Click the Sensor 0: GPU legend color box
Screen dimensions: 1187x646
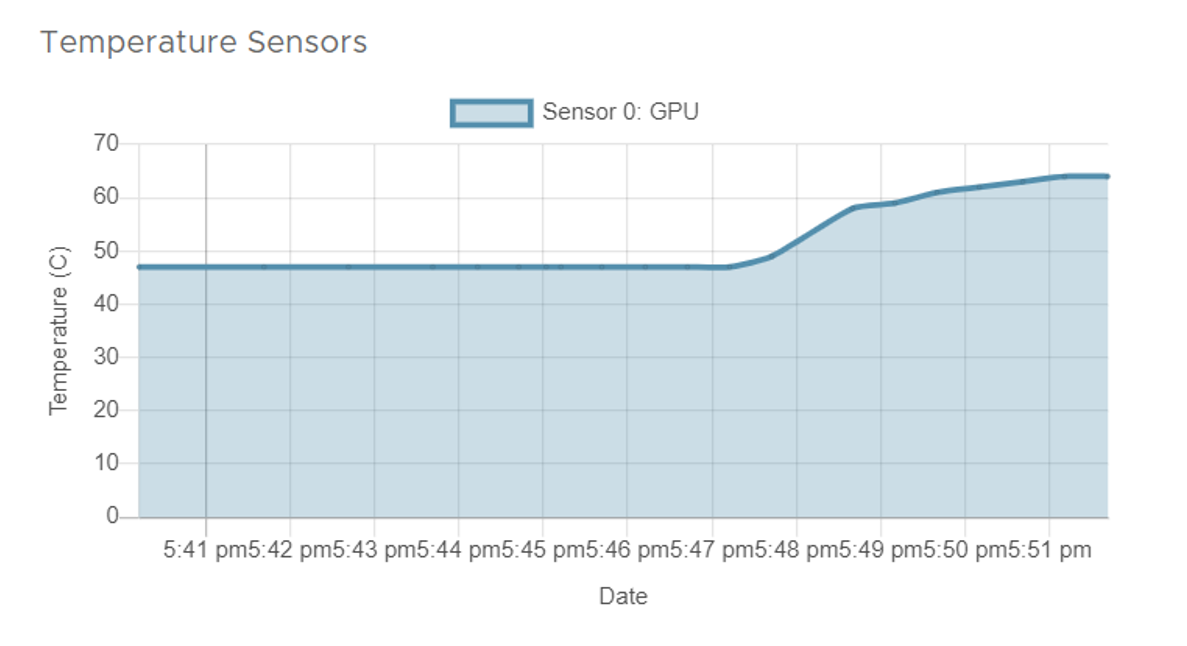pyautogui.click(x=491, y=112)
